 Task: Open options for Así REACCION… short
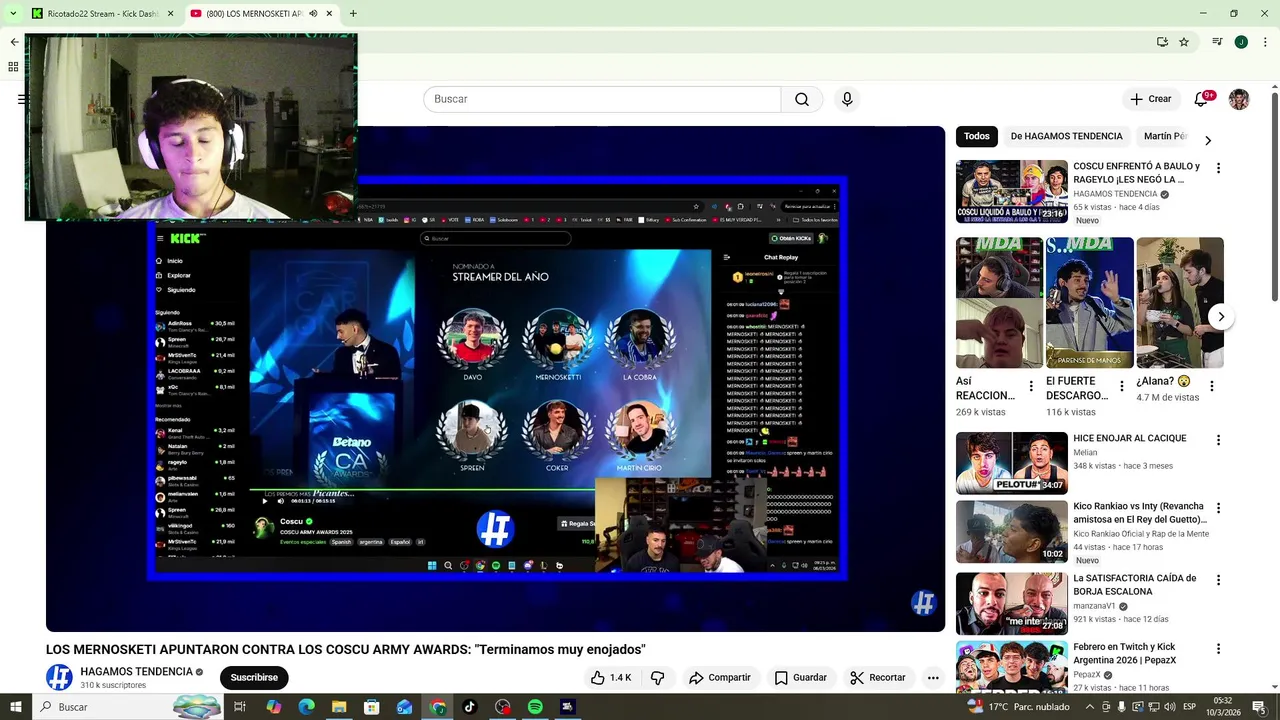pos(1031,386)
